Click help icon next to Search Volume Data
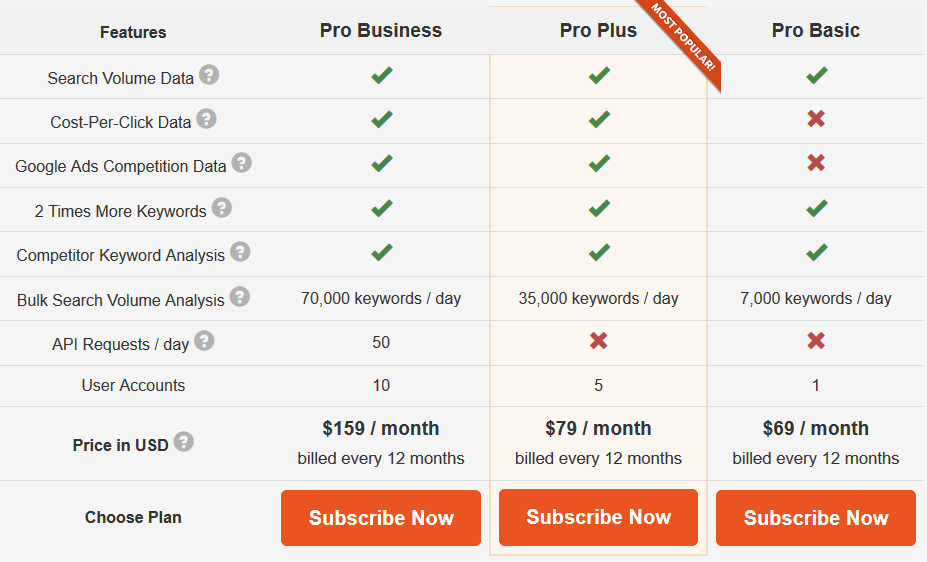The width and height of the screenshot is (927, 562). (x=208, y=75)
